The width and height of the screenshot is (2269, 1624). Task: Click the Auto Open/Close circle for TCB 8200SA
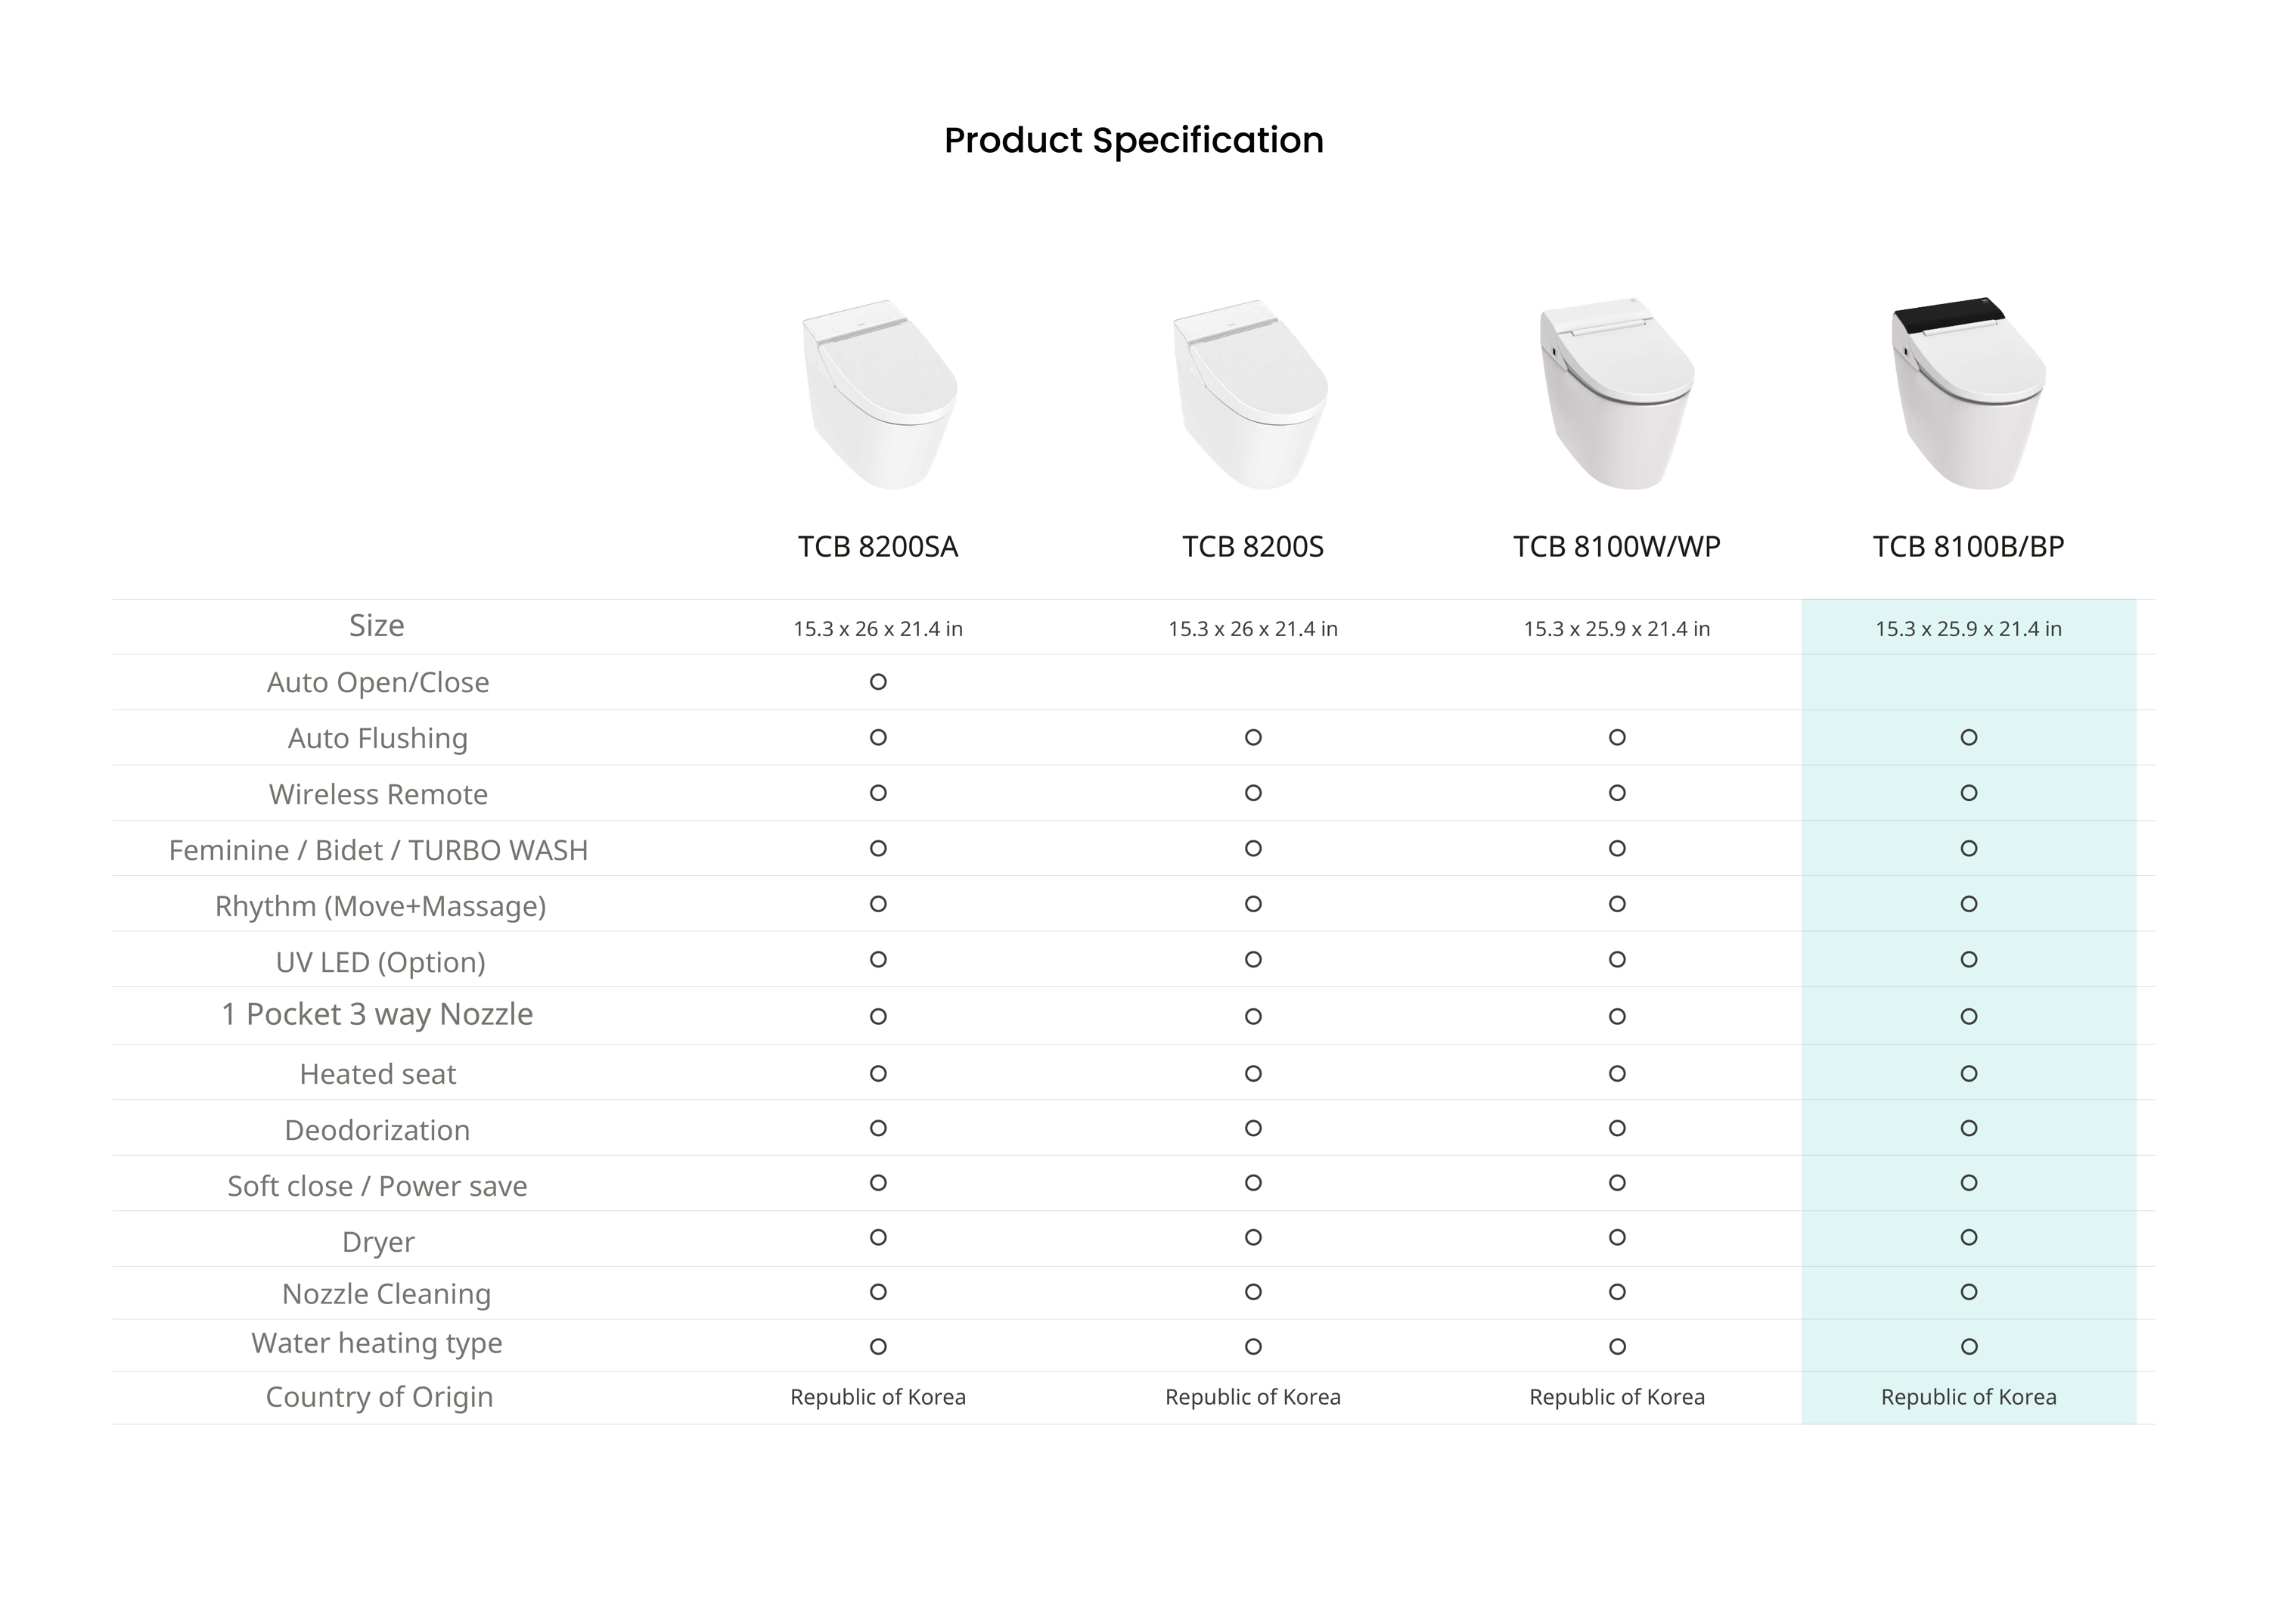(878, 682)
